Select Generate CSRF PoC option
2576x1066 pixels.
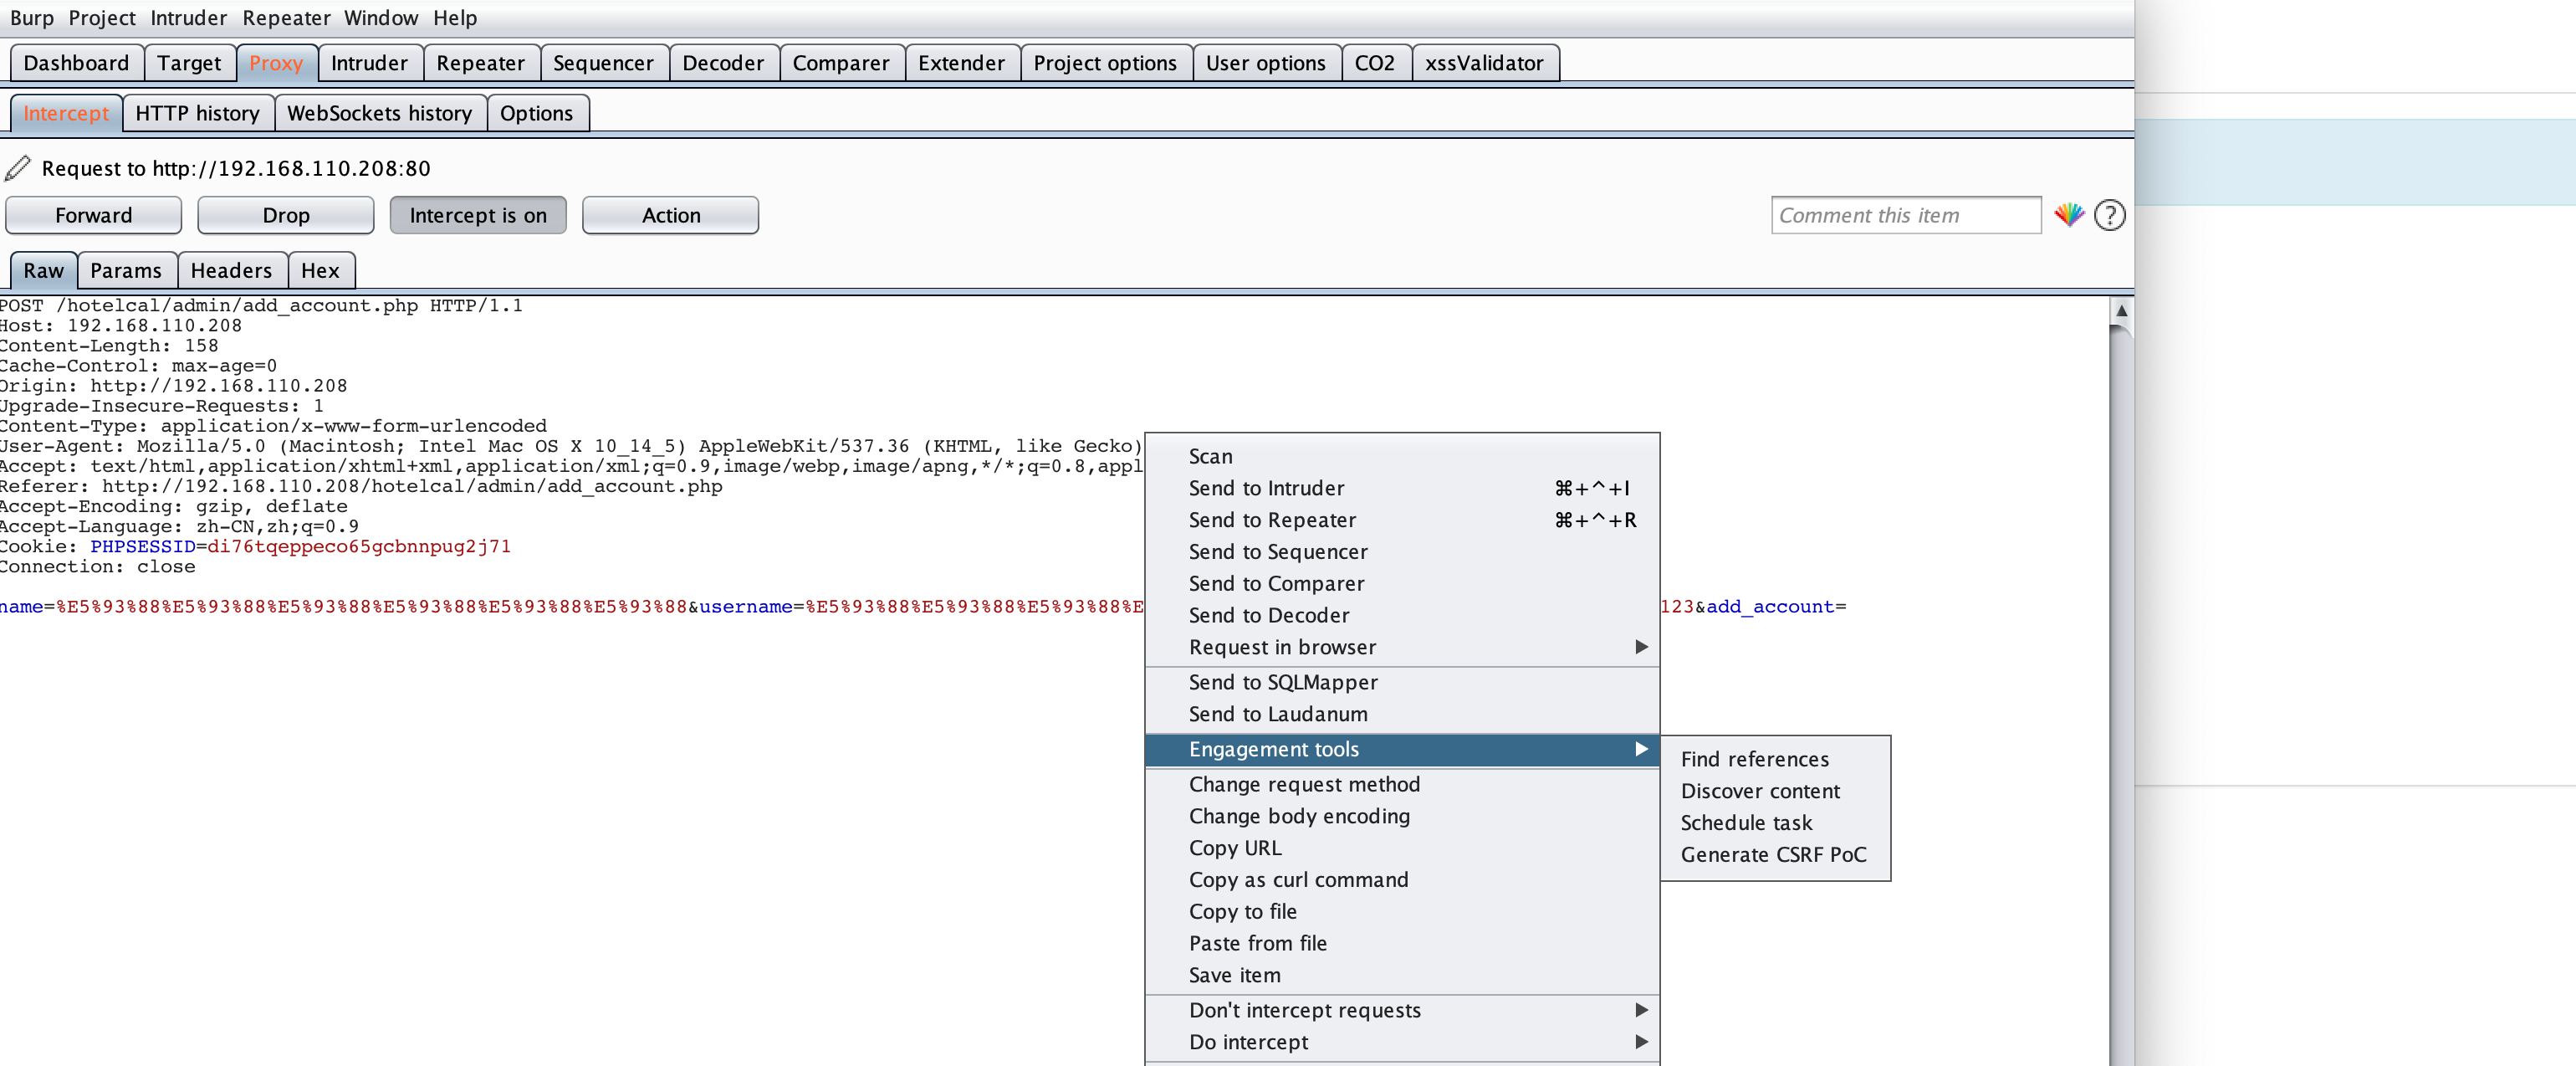click(1773, 855)
